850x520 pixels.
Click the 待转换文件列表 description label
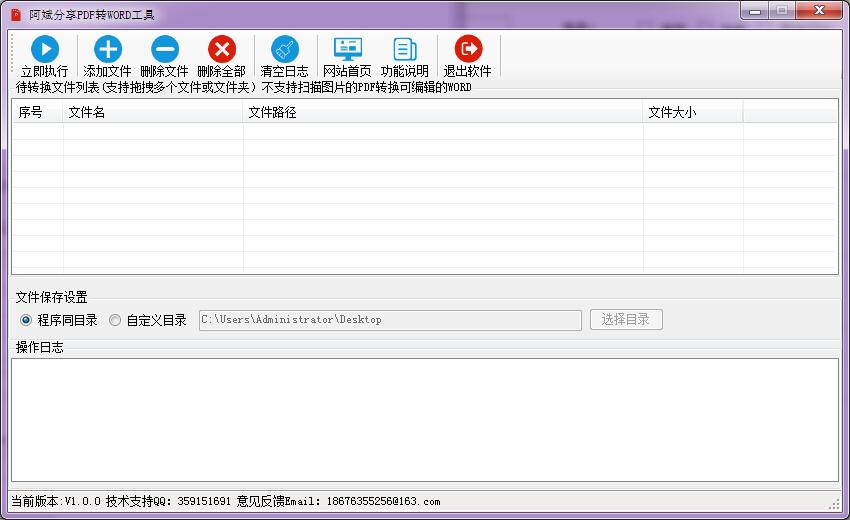pyautogui.click(x=243, y=87)
